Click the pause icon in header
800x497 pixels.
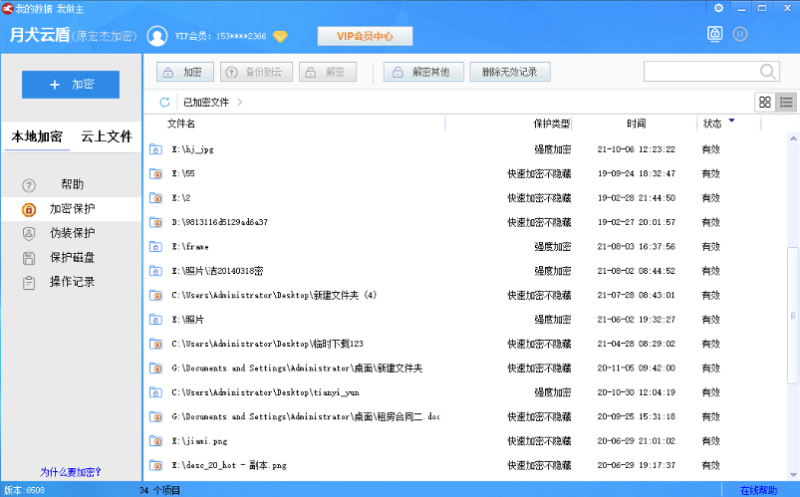pyautogui.click(x=740, y=34)
